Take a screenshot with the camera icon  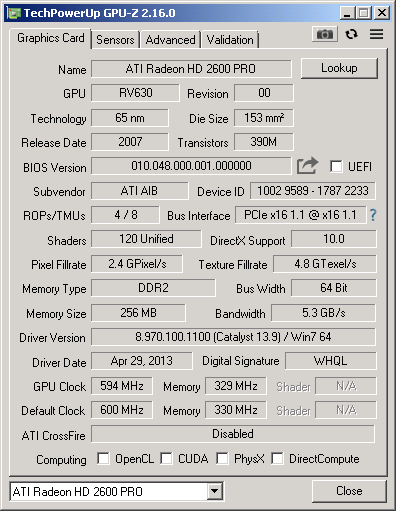(x=325, y=34)
